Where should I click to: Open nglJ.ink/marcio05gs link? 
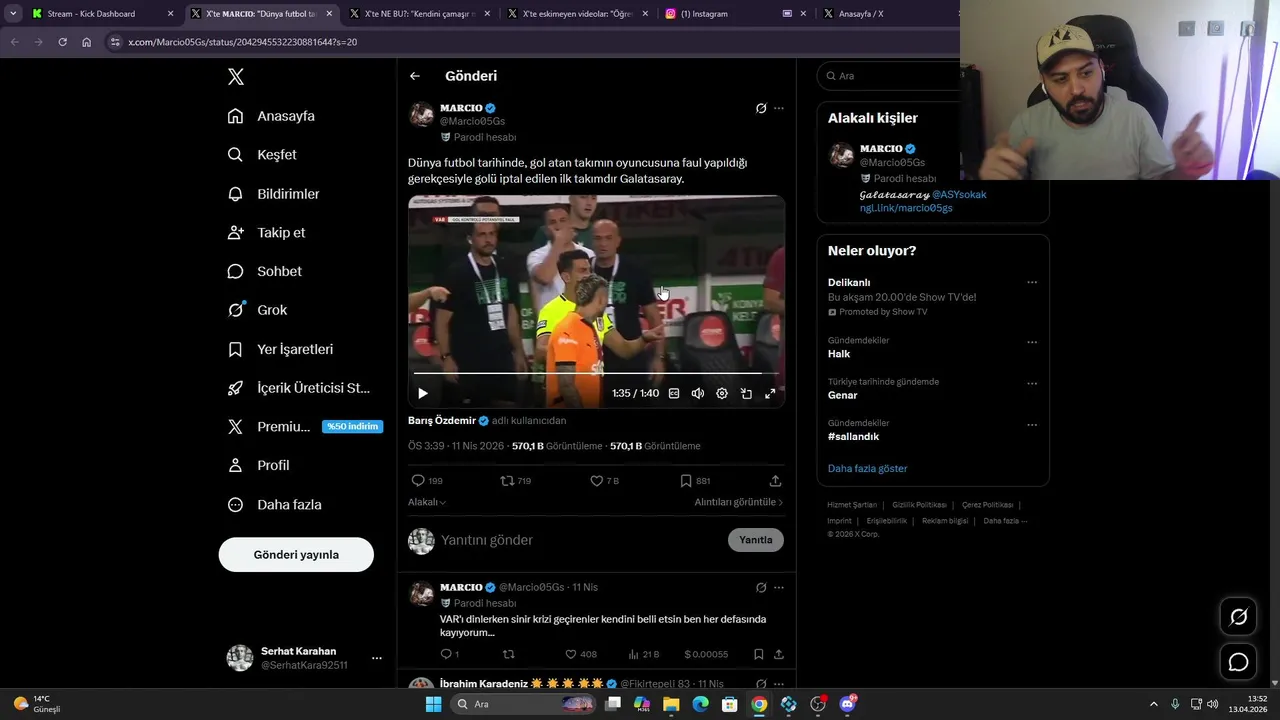coord(906,208)
